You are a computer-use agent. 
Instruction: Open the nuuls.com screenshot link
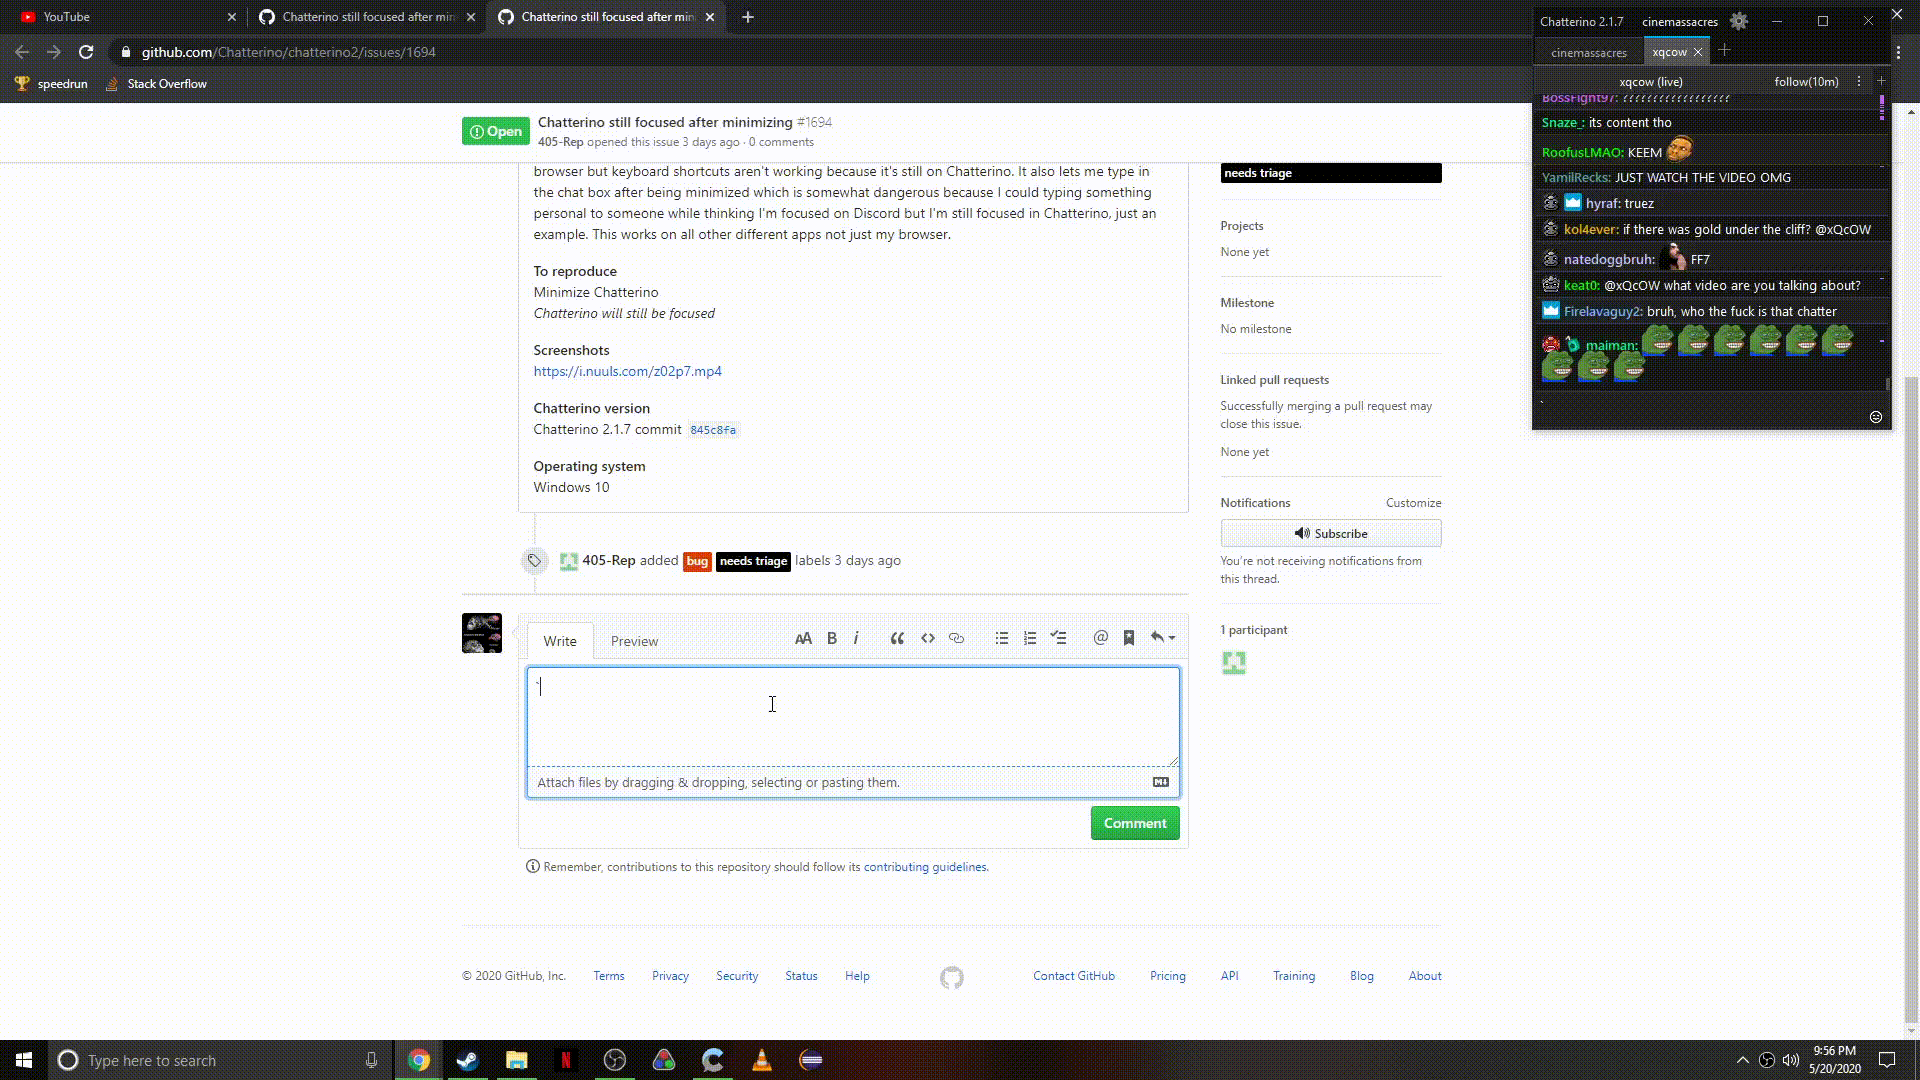coord(626,370)
